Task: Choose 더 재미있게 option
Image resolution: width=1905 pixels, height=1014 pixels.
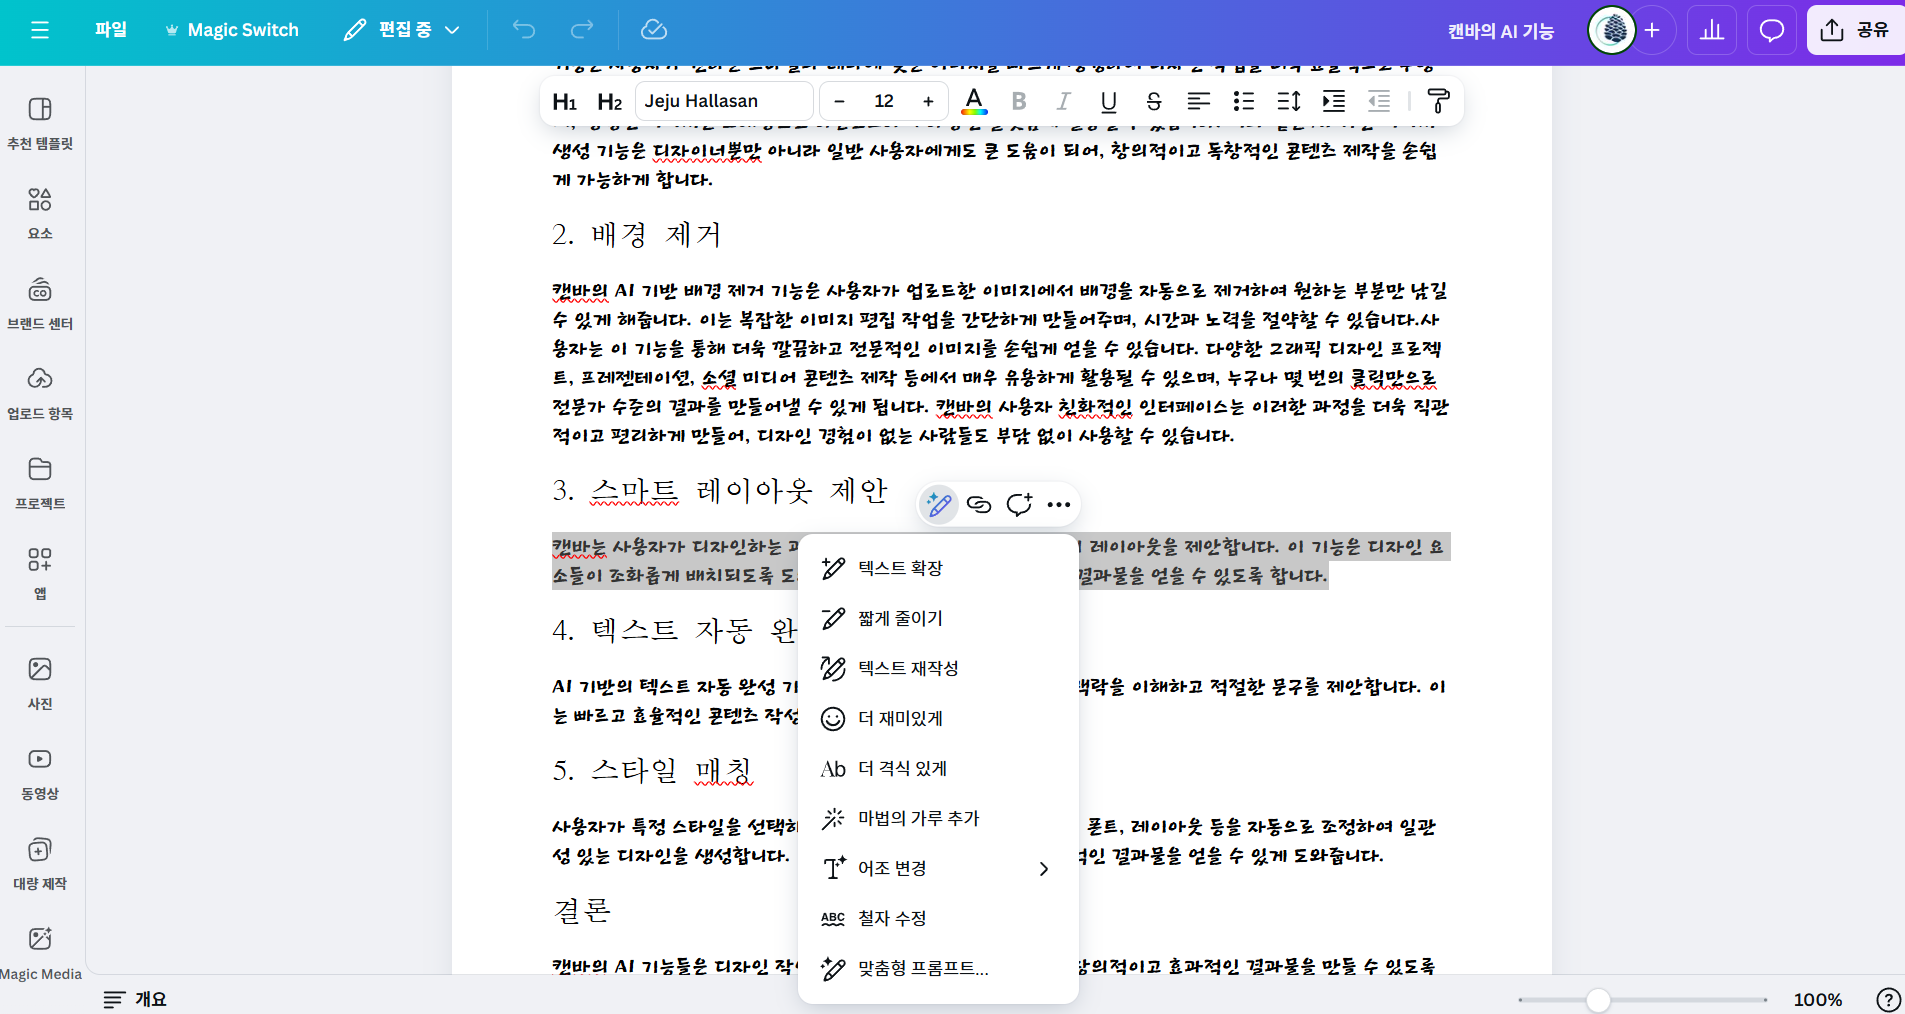Action: point(938,718)
